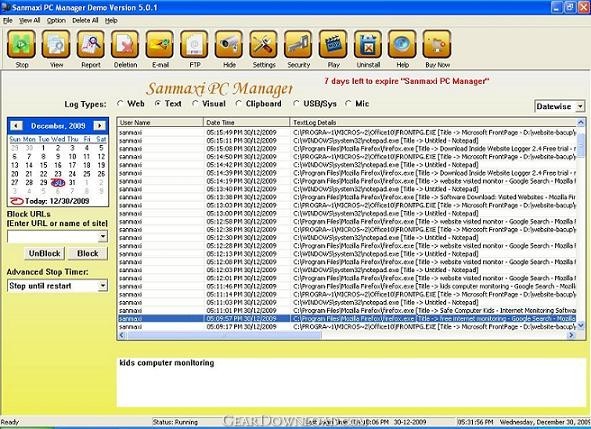Select calendar date 25 of December

coord(87,174)
